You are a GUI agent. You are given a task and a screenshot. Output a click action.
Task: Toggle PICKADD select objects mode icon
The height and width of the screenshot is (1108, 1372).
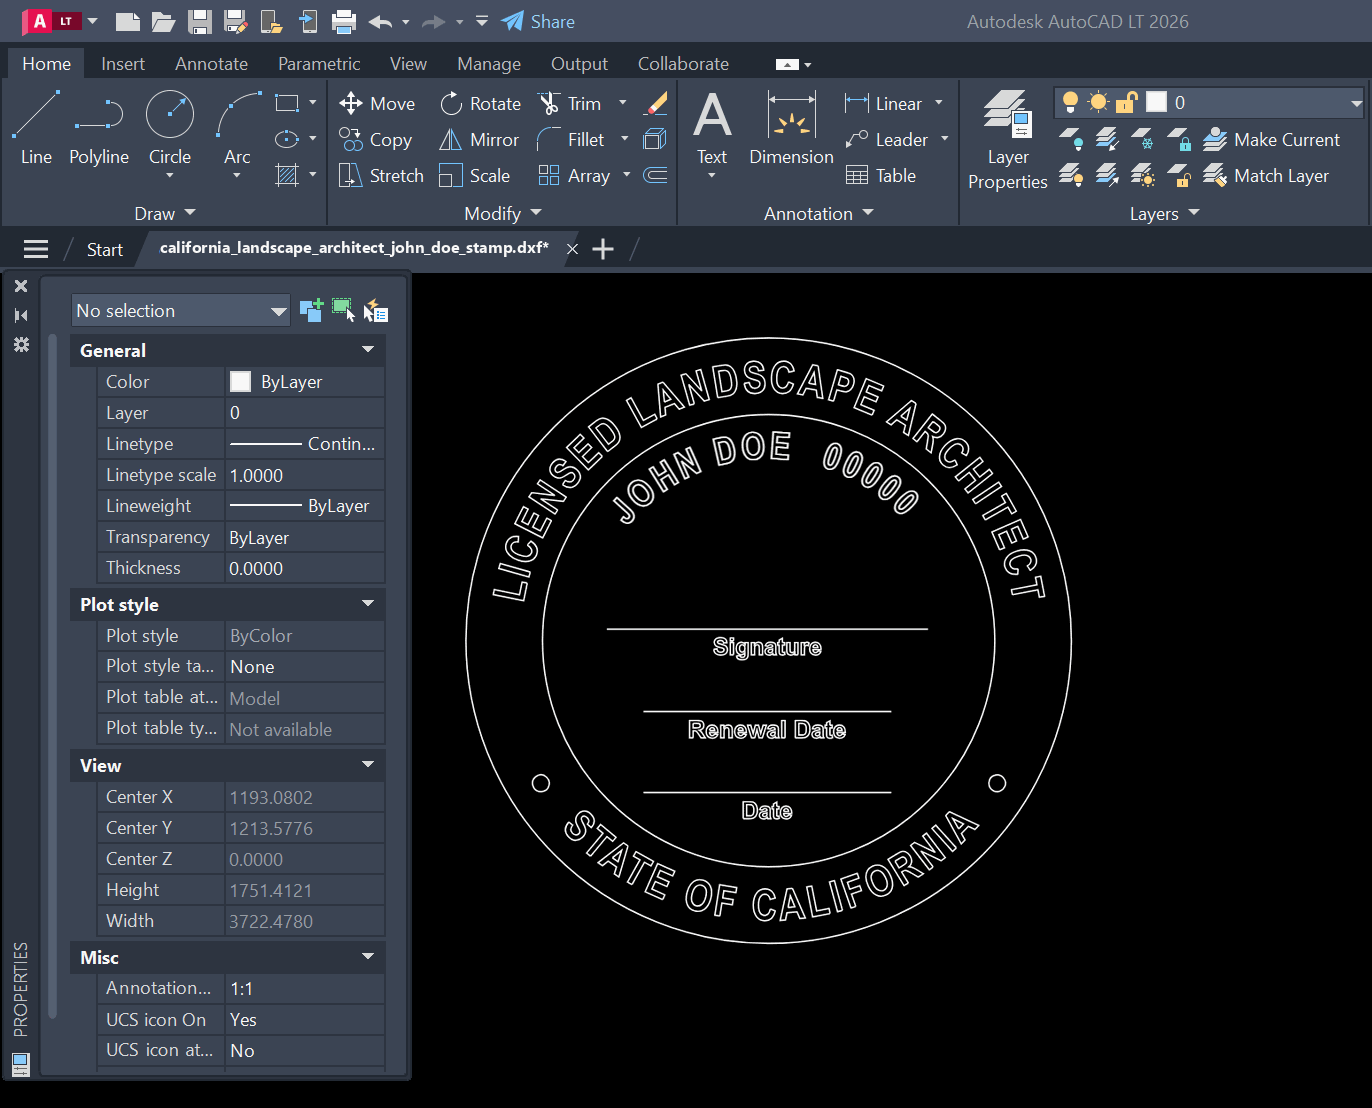(x=311, y=311)
